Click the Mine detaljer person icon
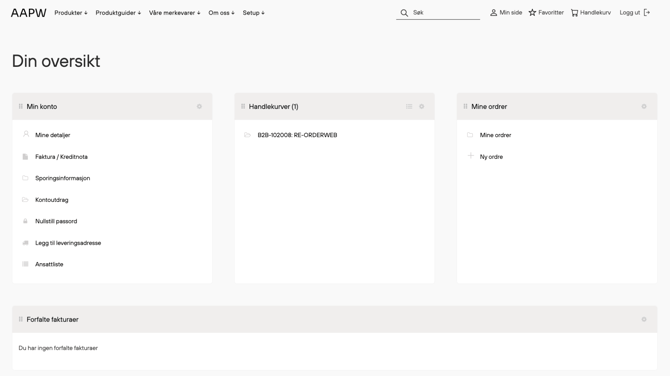Viewport: 670px width, 376px height. pos(26,134)
